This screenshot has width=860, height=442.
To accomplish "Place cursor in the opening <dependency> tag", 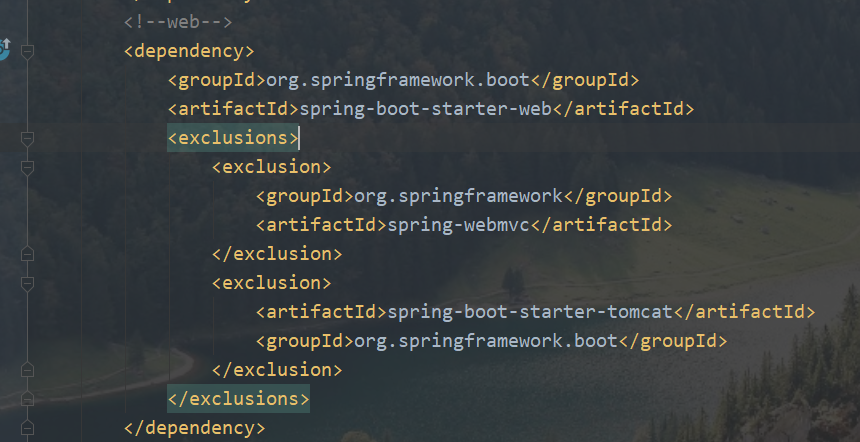I will click(x=189, y=52).
